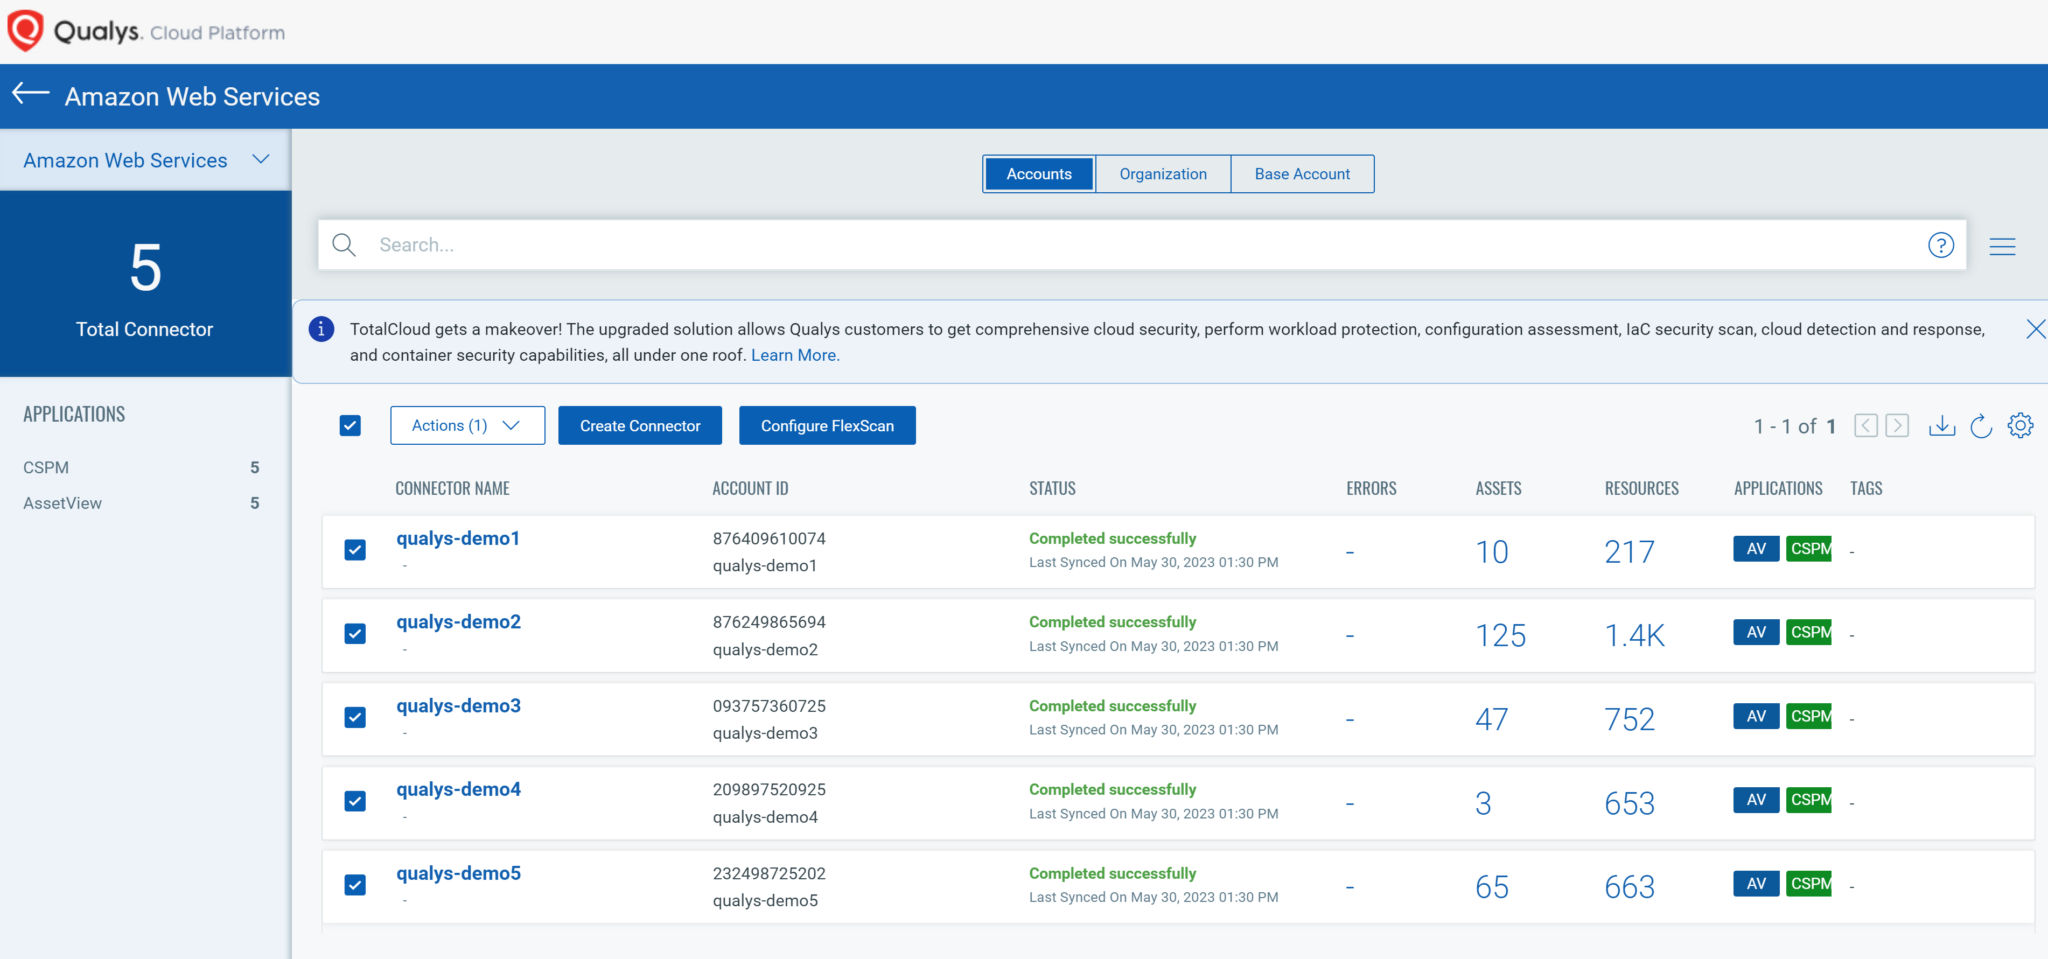
Task: Click the download export icon
Action: click(x=1943, y=425)
